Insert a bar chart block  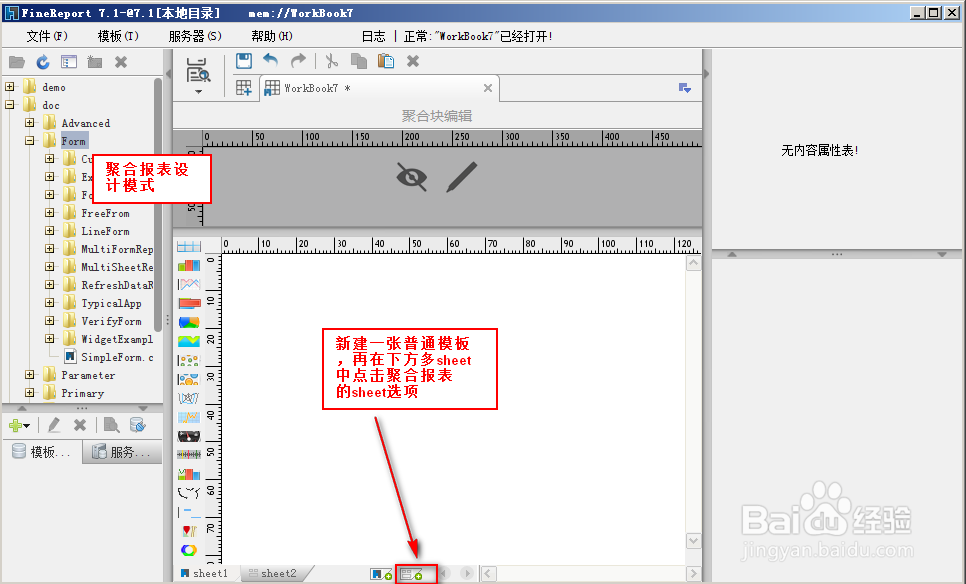pos(189,303)
